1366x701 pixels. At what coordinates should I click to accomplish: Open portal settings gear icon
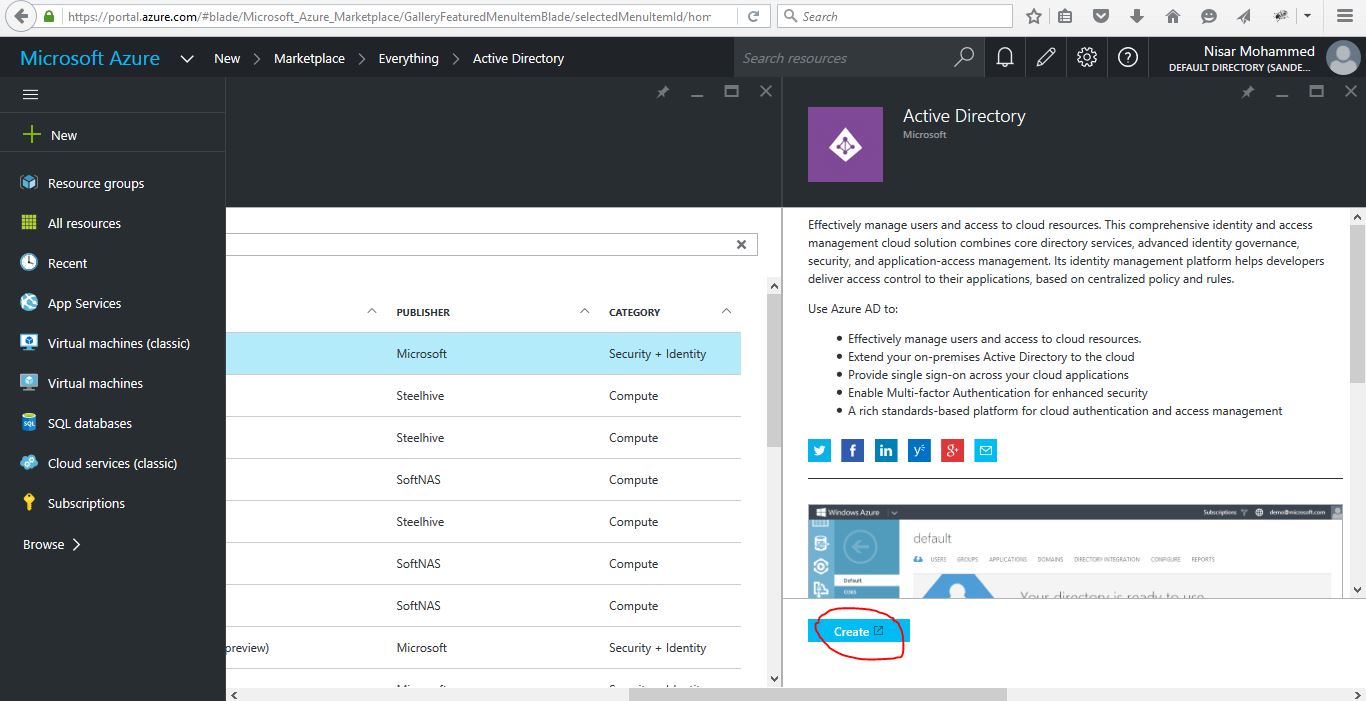click(x=1087, y=58)
